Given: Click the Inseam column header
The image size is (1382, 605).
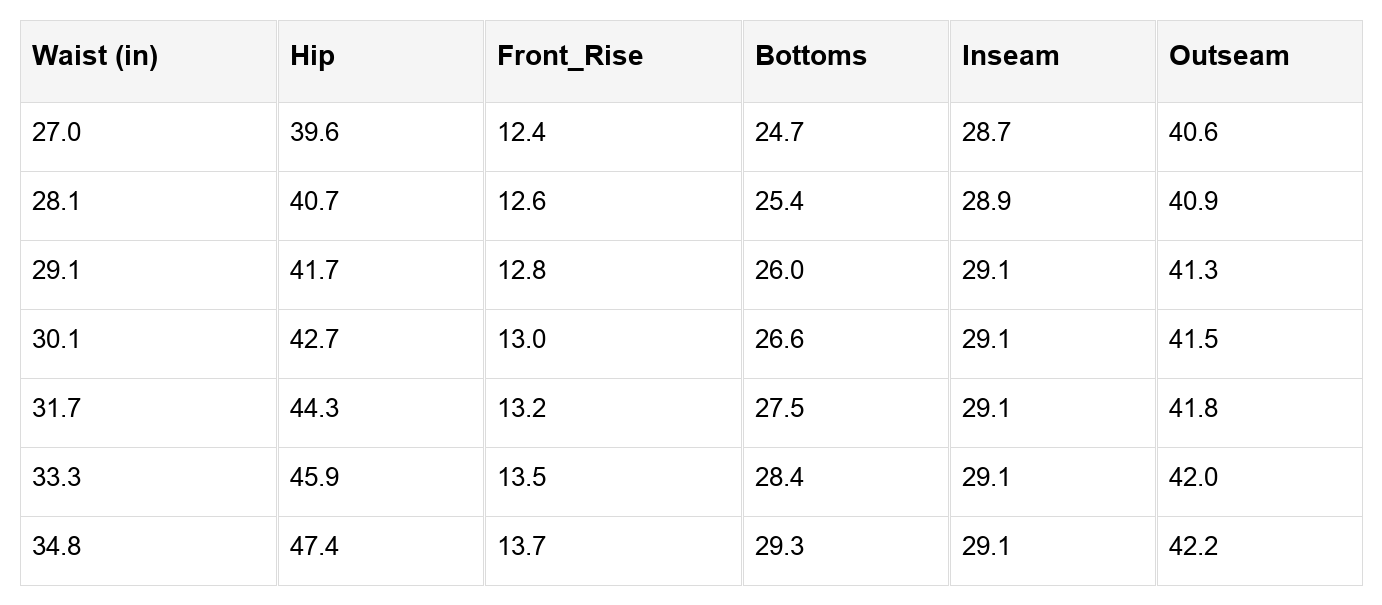Looking at the screenshot, I should (x=1010, y=56).
